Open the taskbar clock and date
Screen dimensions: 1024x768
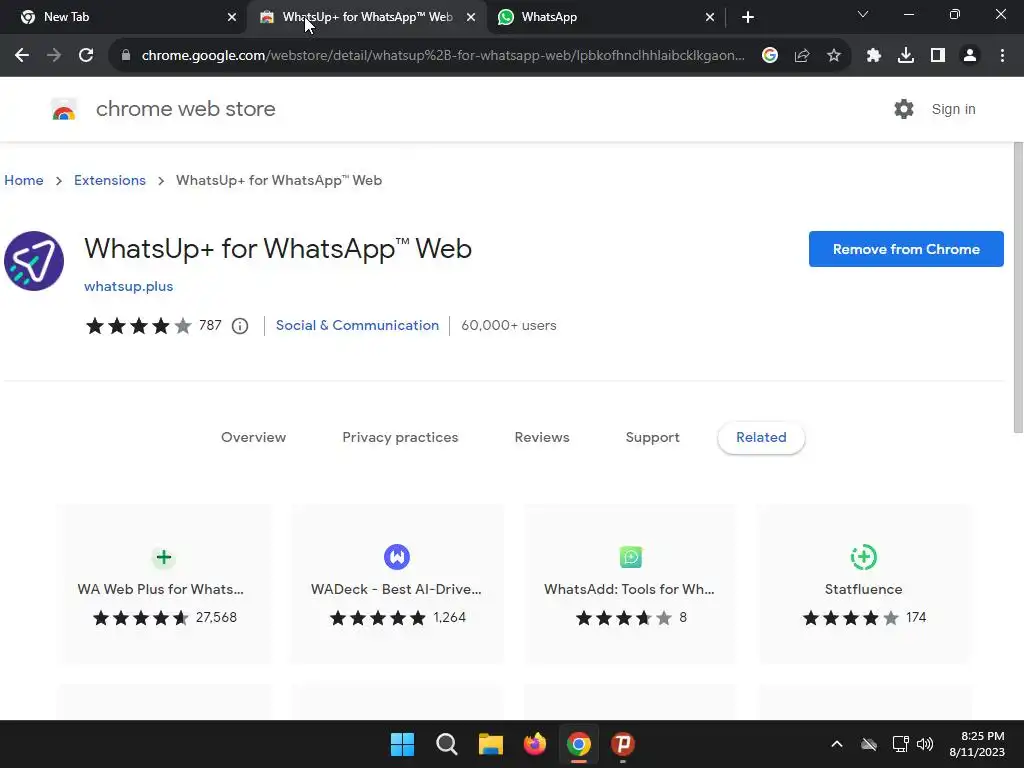pyautogui.click(x=977, y=744)
